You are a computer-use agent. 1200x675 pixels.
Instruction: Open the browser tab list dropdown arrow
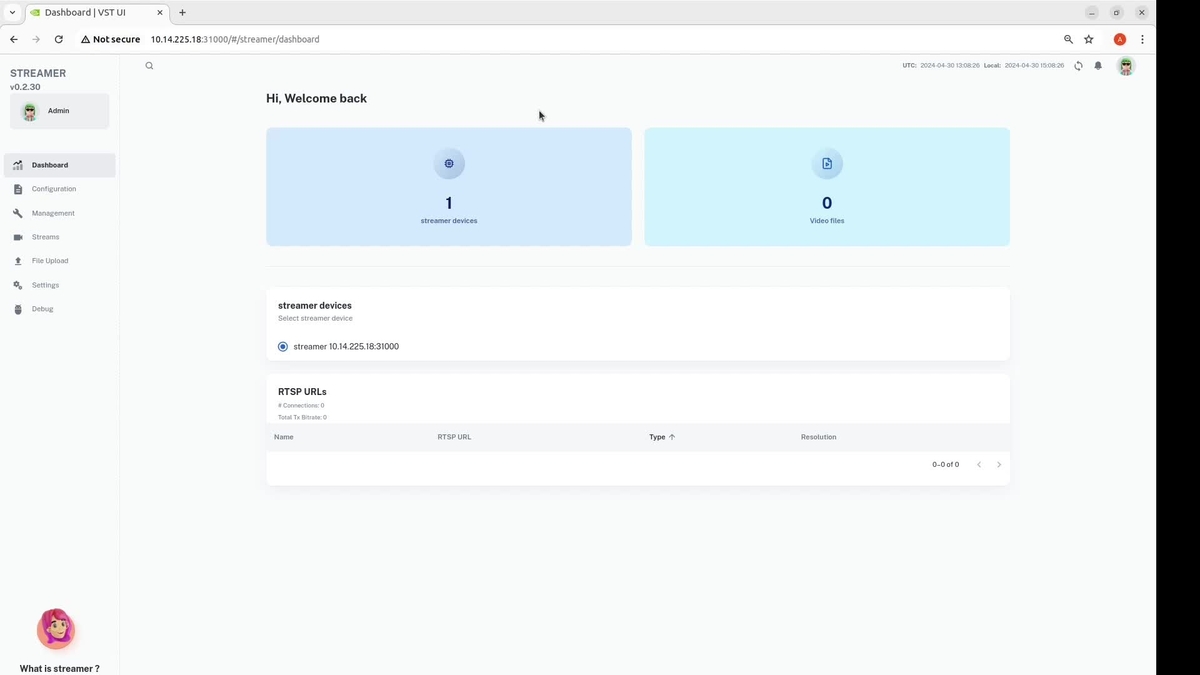(12, 13)
